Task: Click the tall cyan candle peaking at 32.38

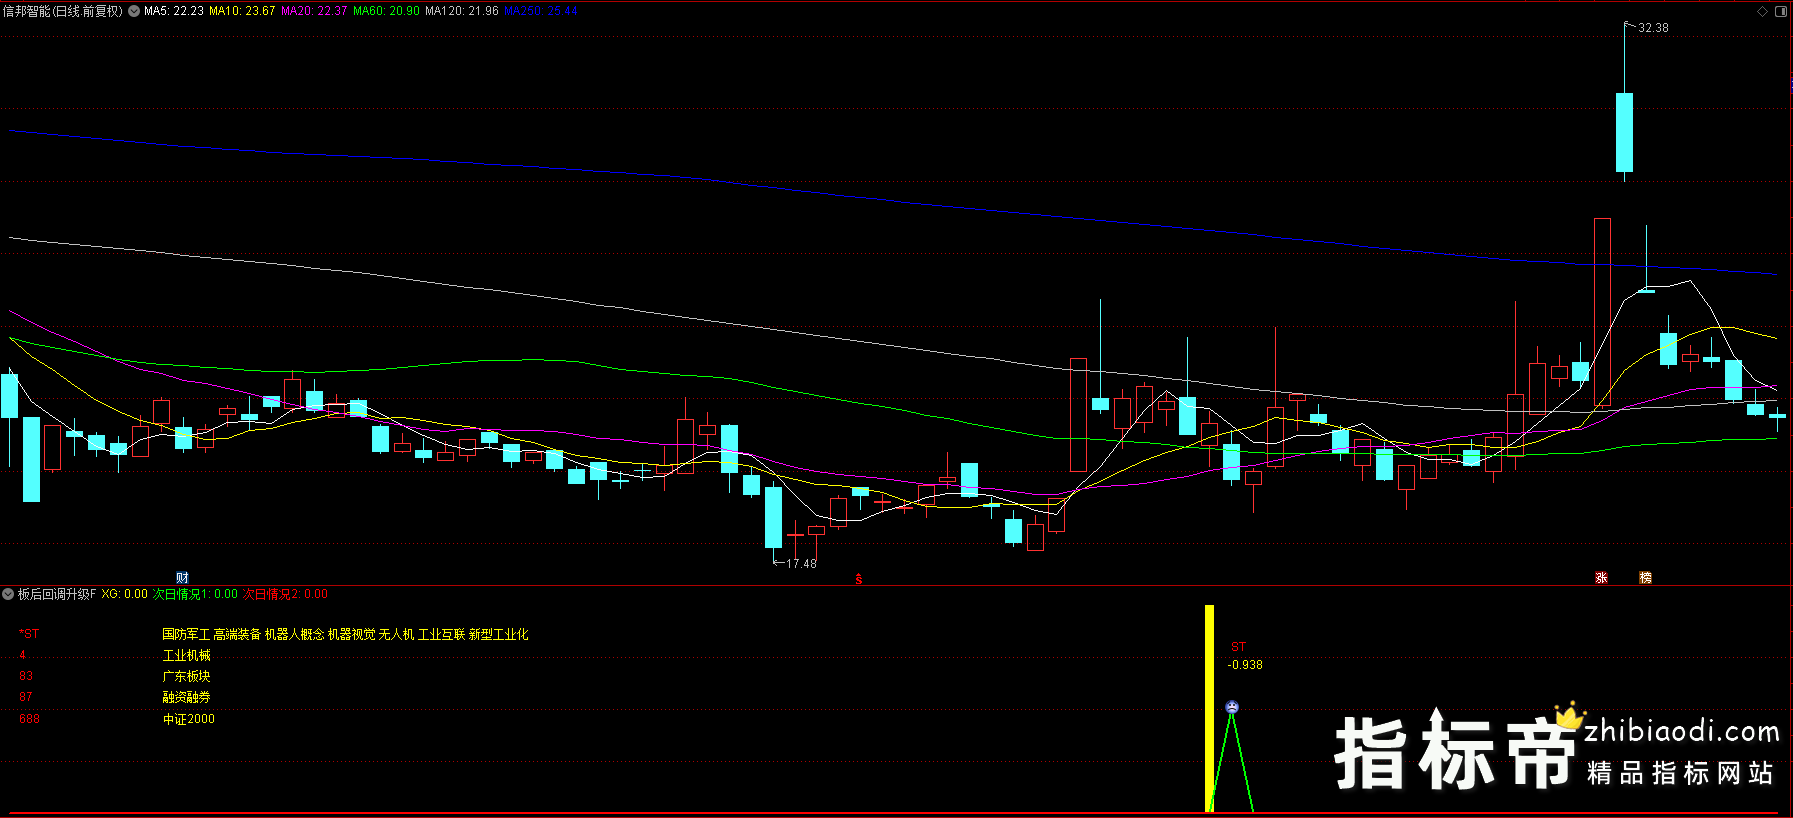Action: tap(1625, 132)
